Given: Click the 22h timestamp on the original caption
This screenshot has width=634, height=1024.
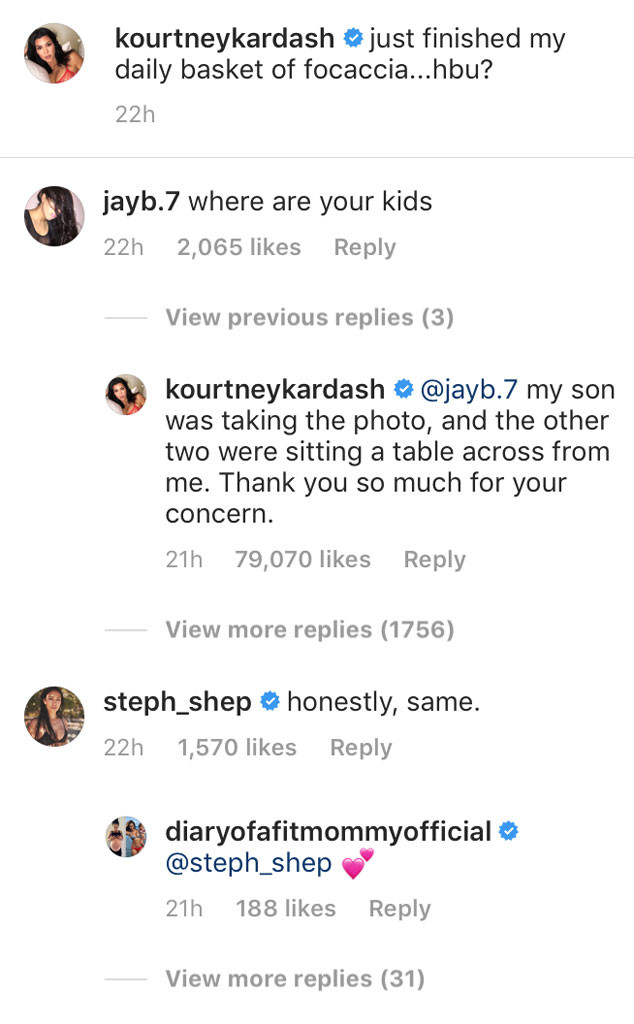Looking at the screenshot, I should 137,114.
